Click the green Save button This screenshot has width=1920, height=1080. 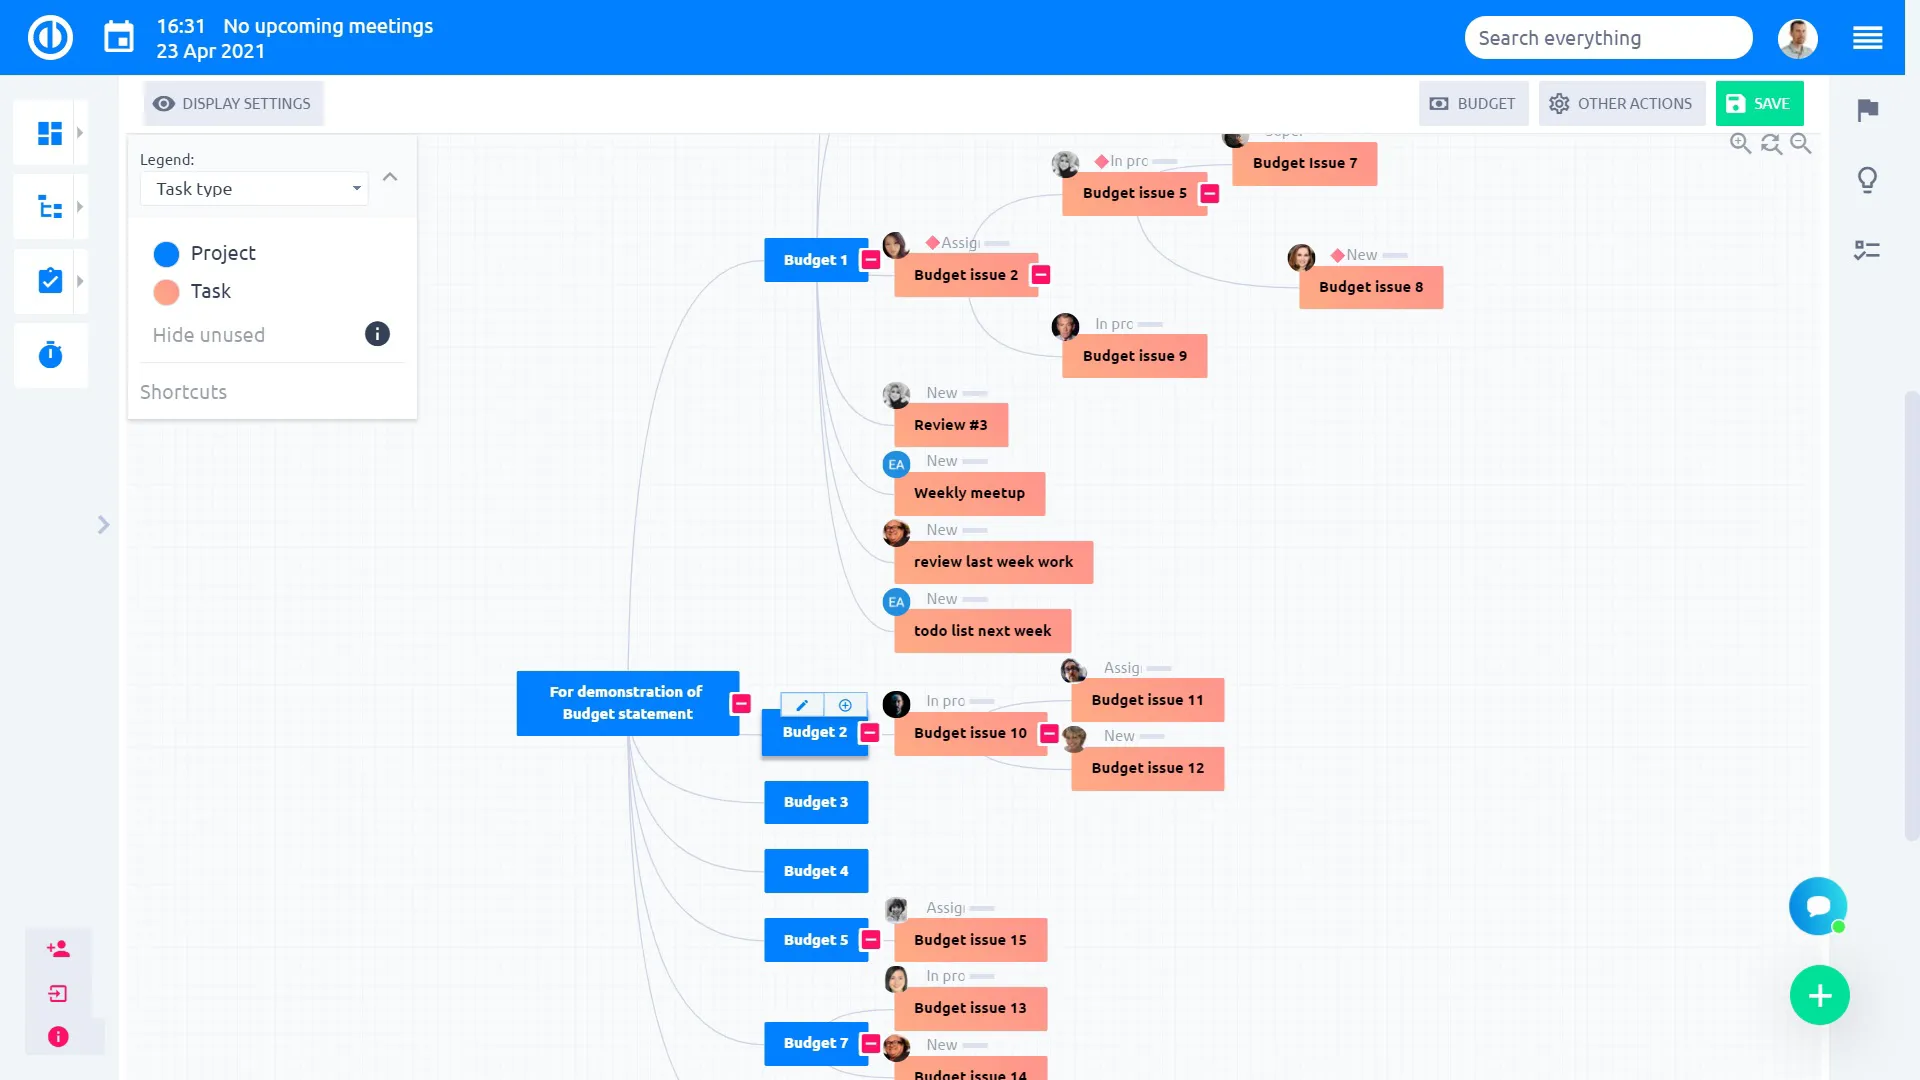click(x=1759, y=104)
